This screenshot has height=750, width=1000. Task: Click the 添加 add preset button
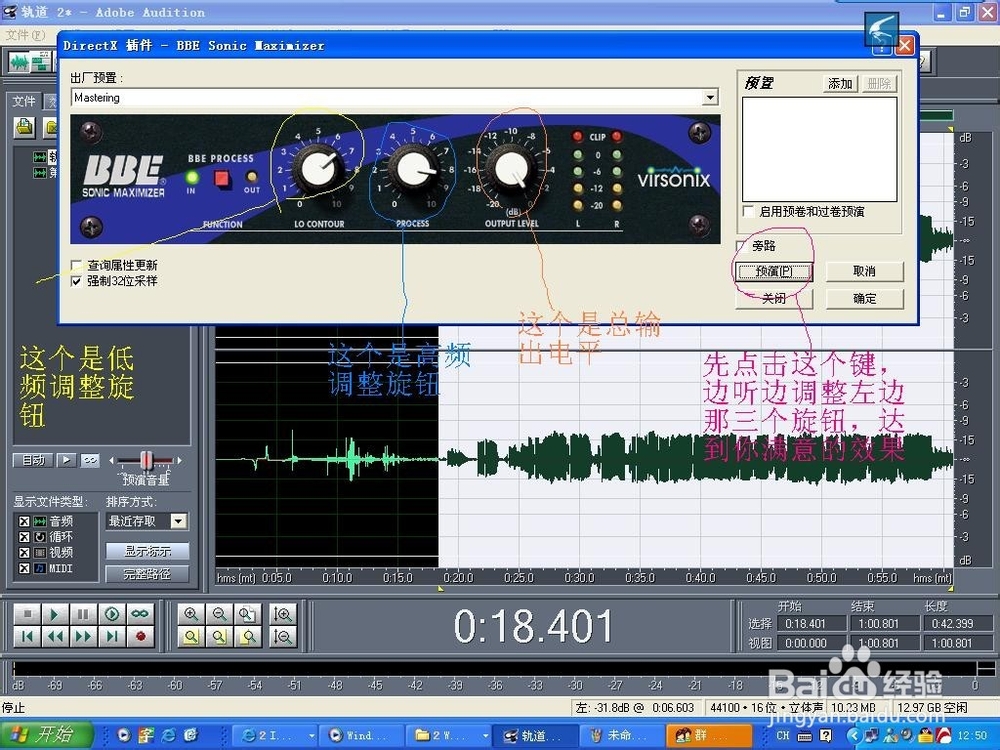click(841, 84)
